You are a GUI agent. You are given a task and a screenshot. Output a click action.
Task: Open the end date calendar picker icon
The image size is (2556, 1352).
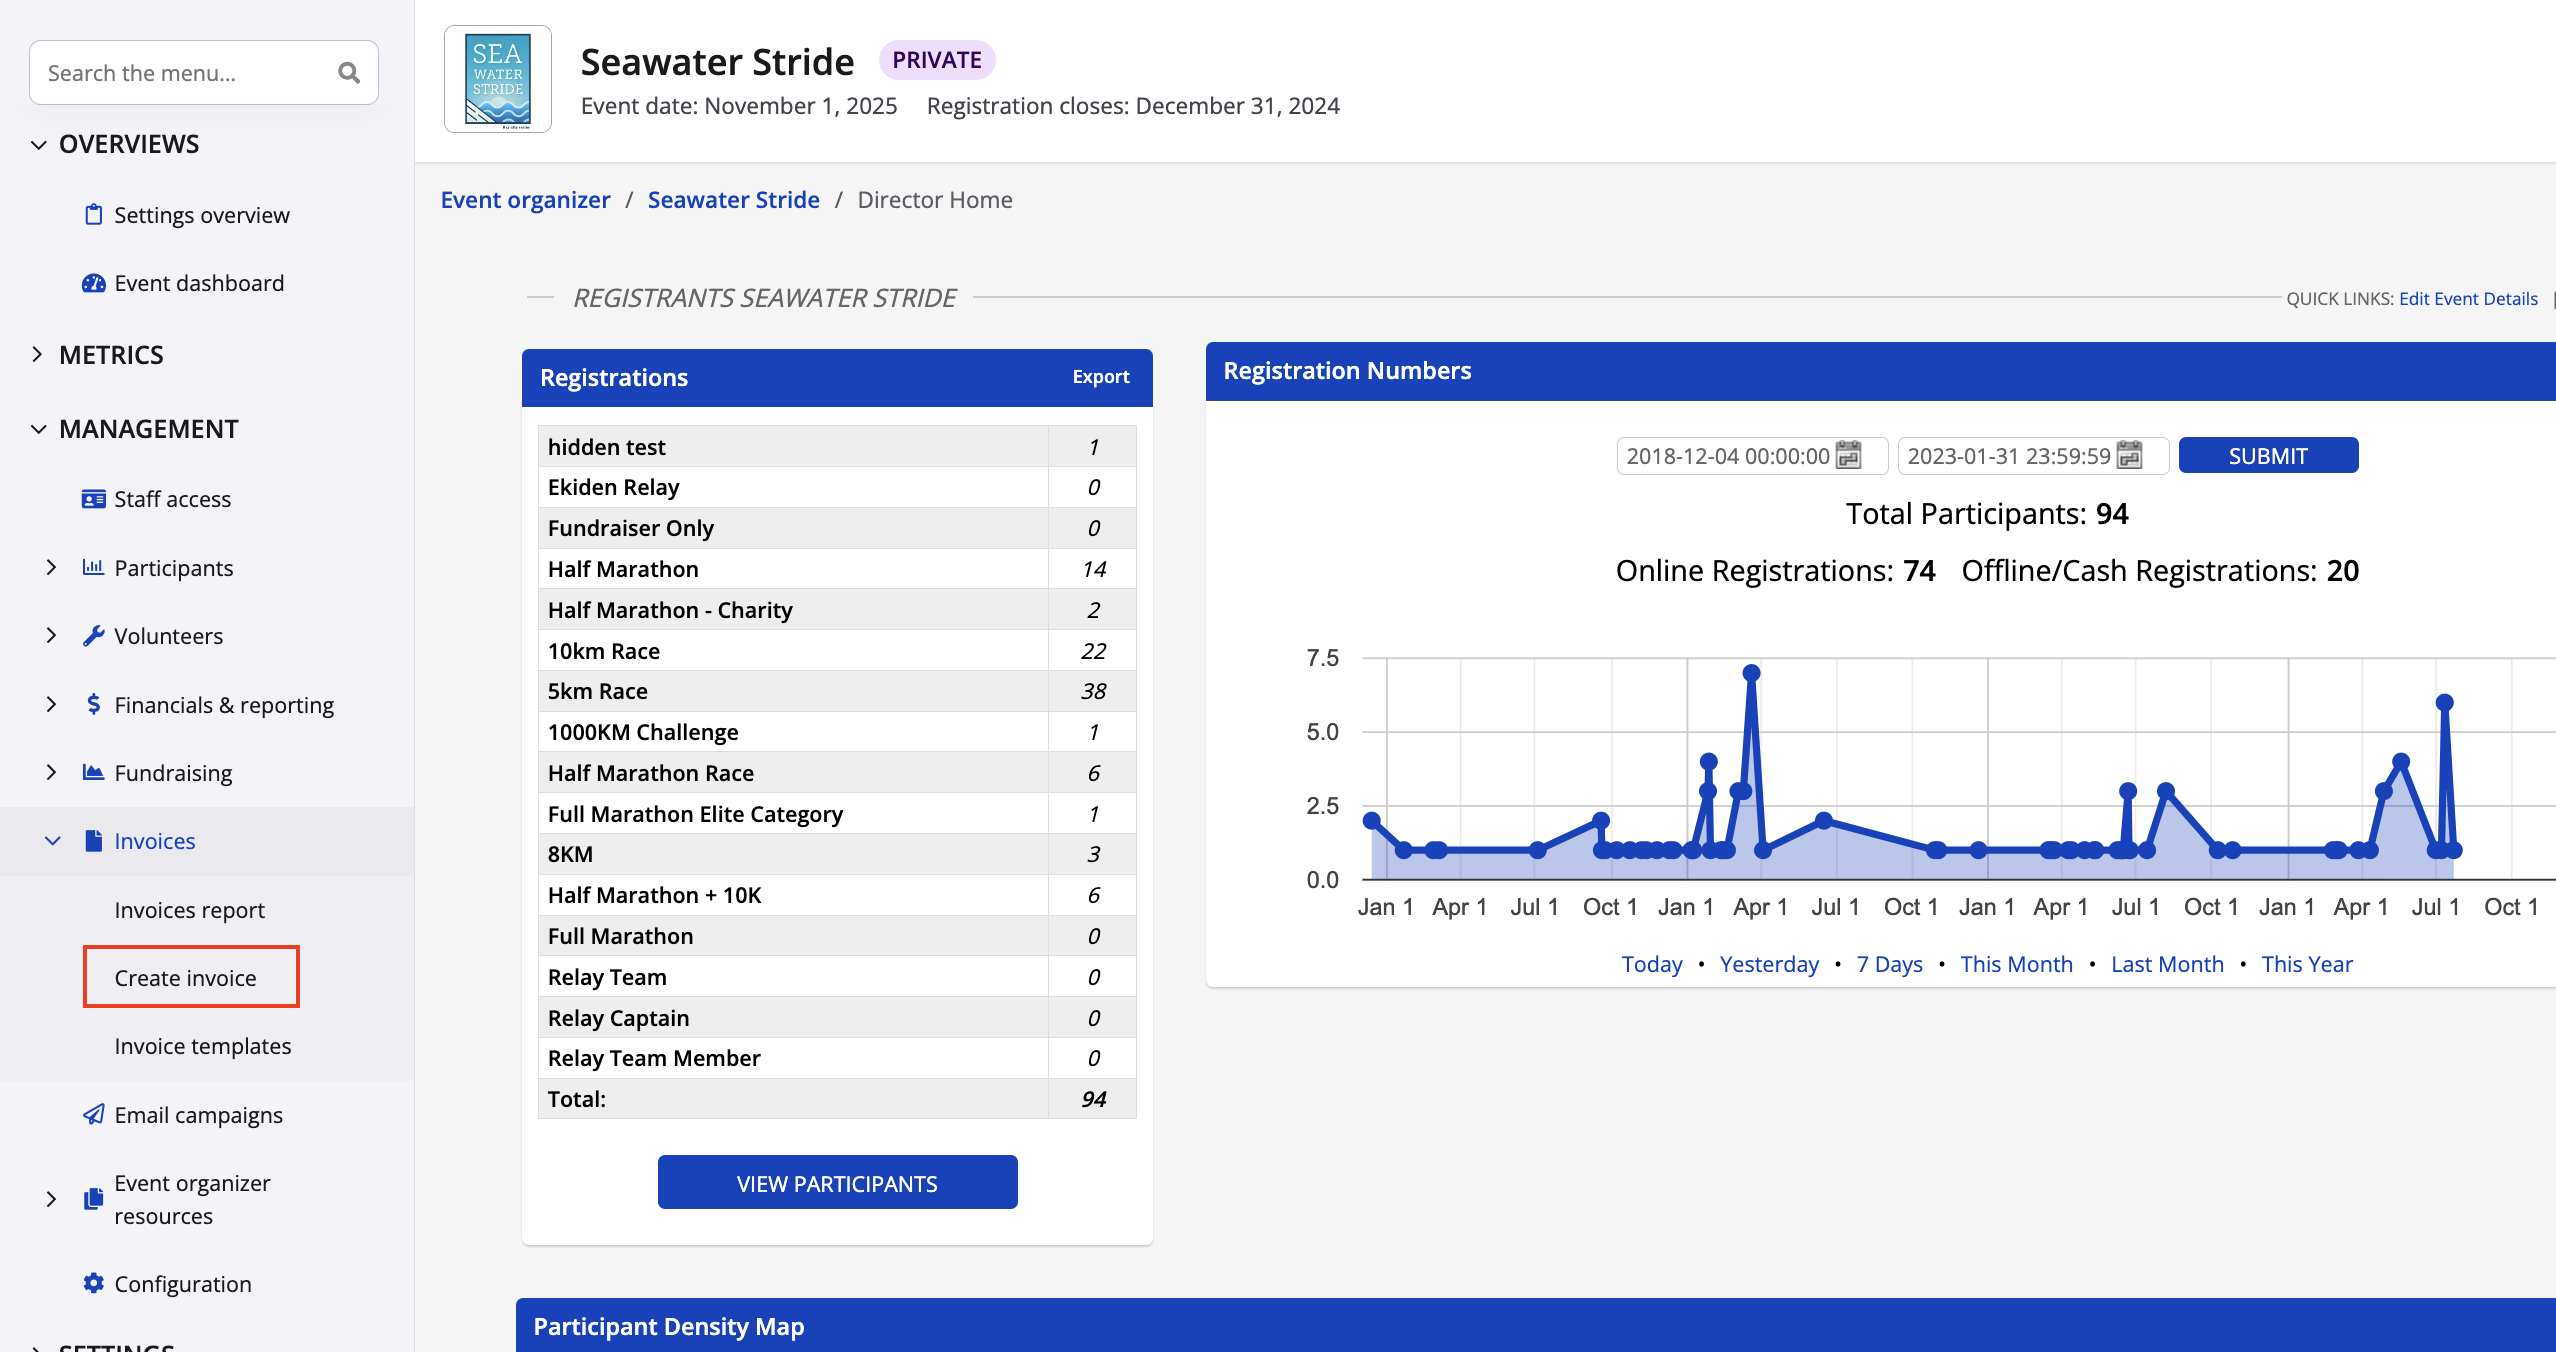(2130, 456)
